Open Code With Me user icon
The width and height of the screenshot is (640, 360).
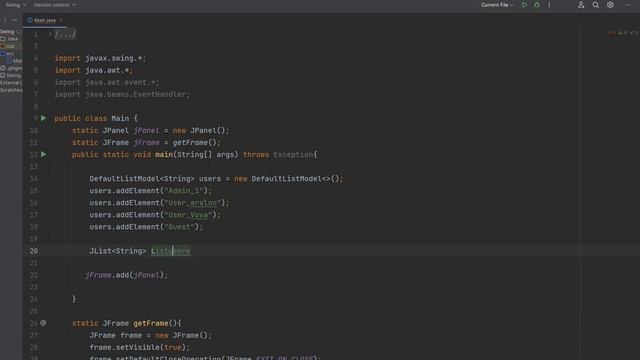point(581,5)
